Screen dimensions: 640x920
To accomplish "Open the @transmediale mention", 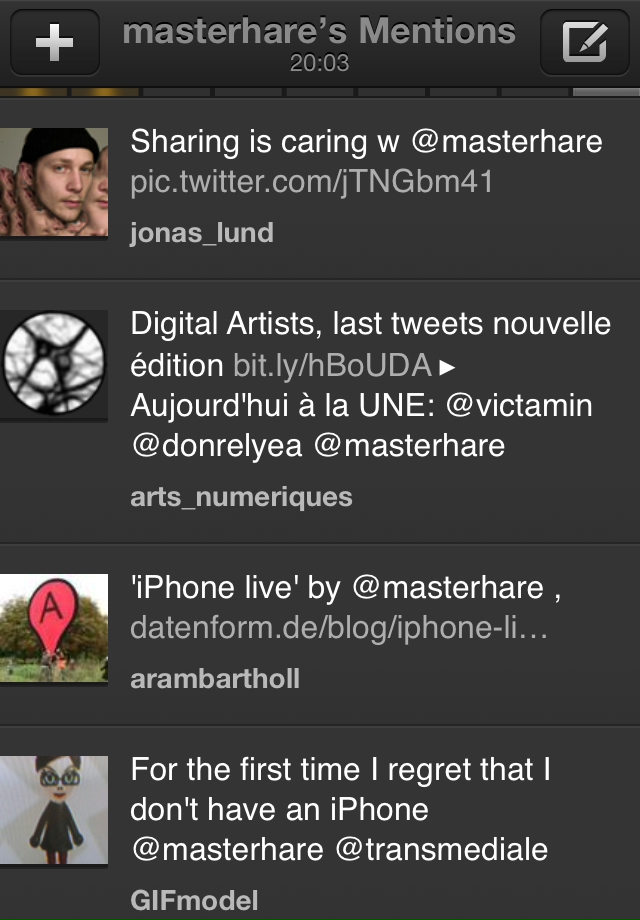I will 441,850.
